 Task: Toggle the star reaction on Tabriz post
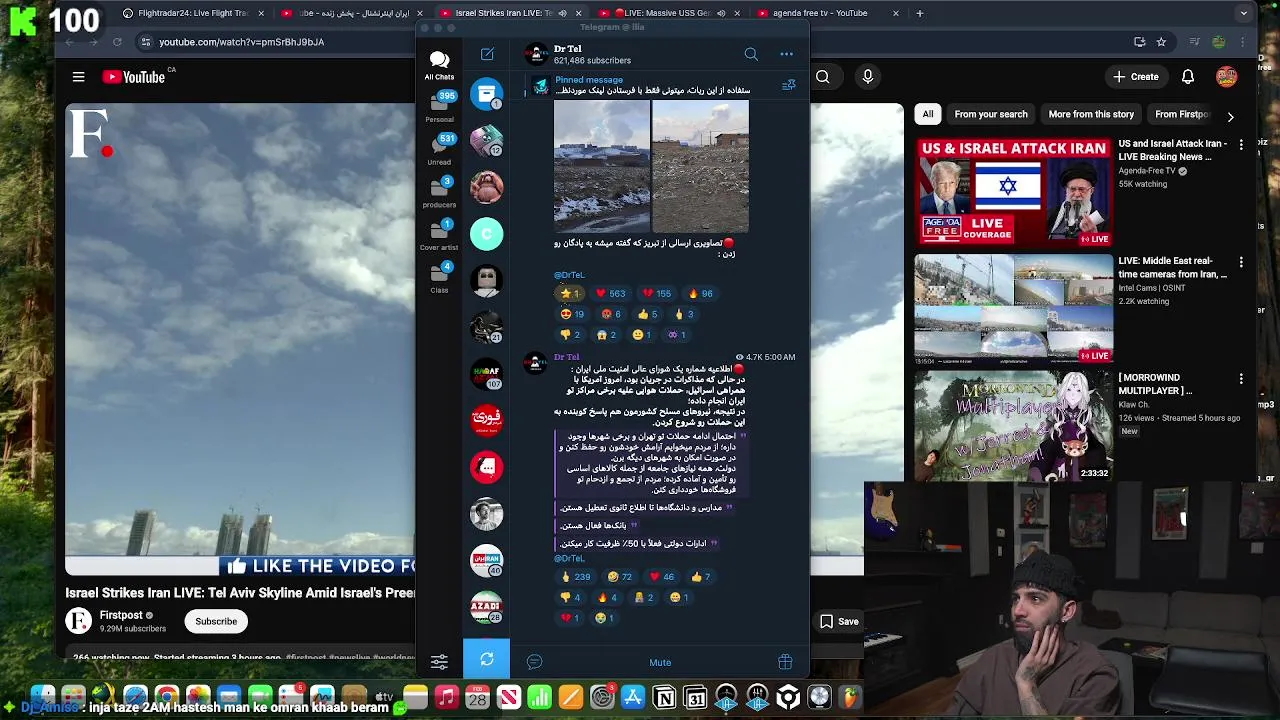tap(570, 293)
